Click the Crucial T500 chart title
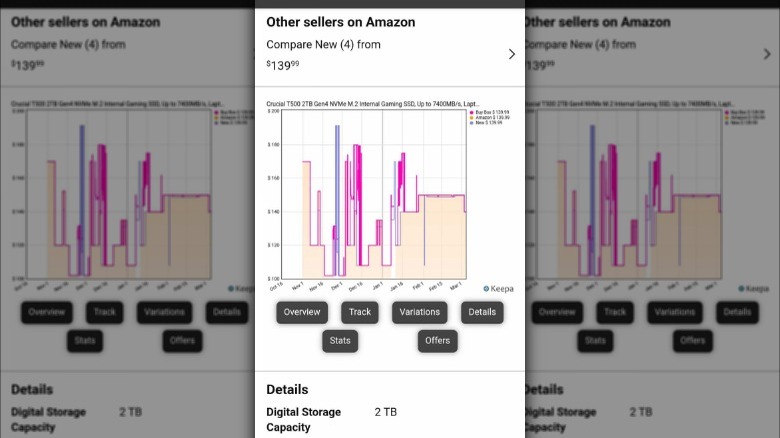 coord(372,103)
